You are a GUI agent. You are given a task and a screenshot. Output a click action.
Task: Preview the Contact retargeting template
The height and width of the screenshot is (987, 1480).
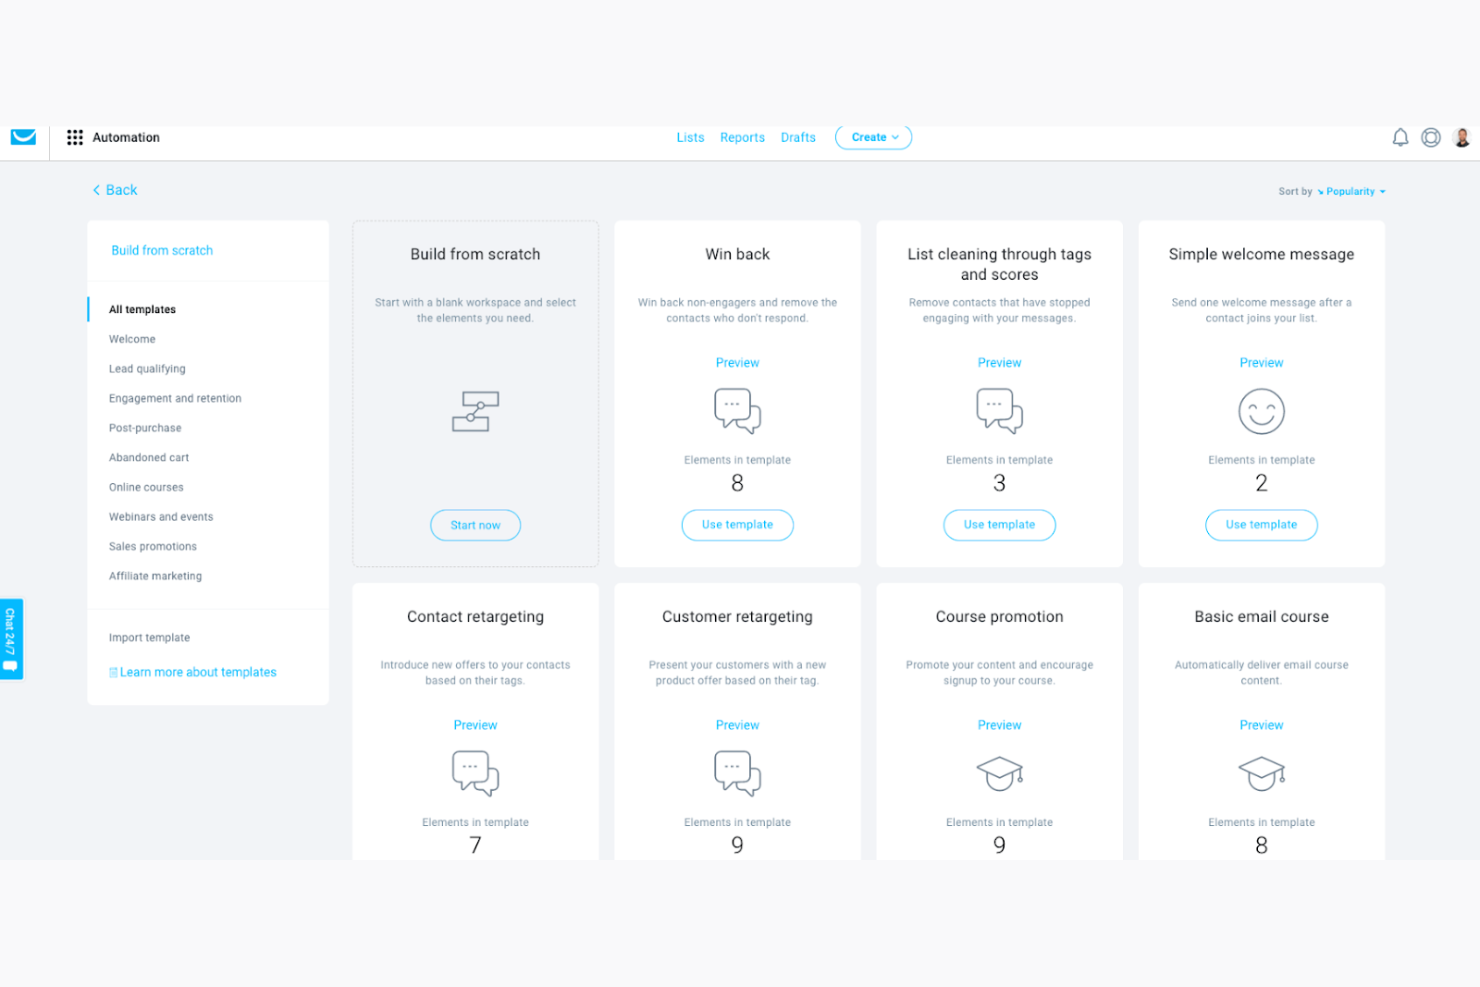(x=476, y=725)
